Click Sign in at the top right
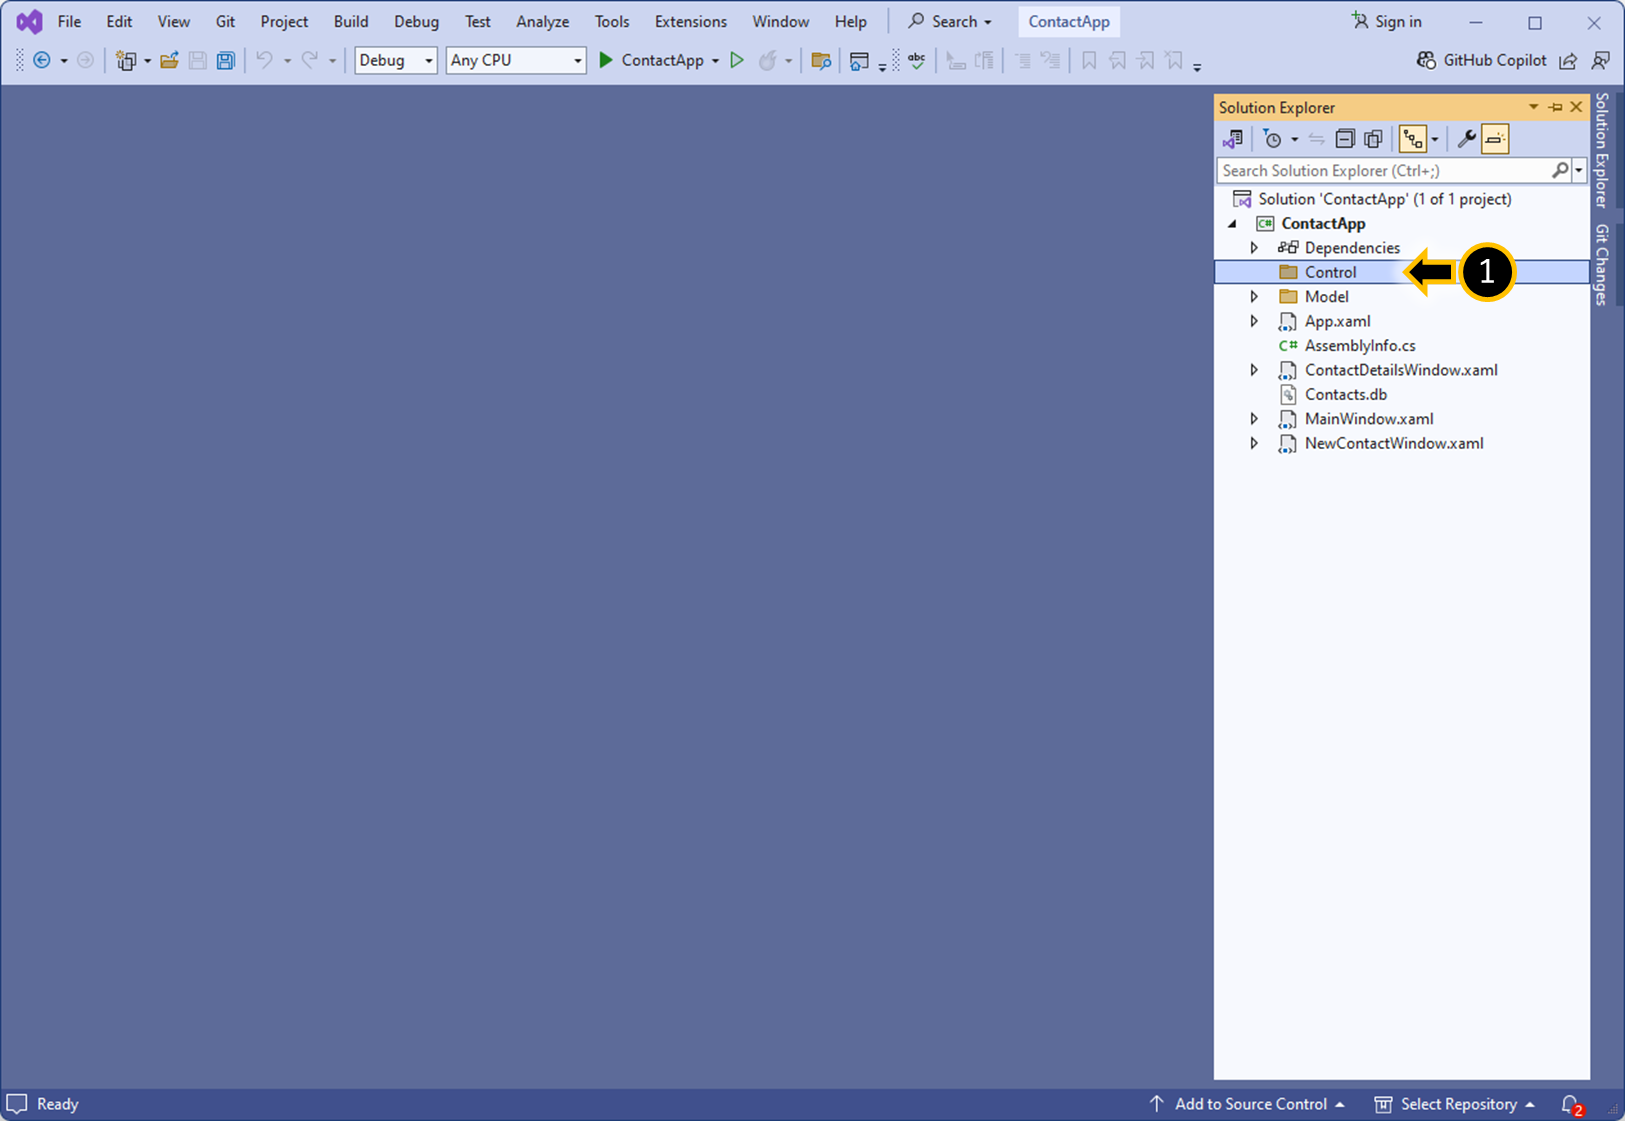 click(1386, 21)
